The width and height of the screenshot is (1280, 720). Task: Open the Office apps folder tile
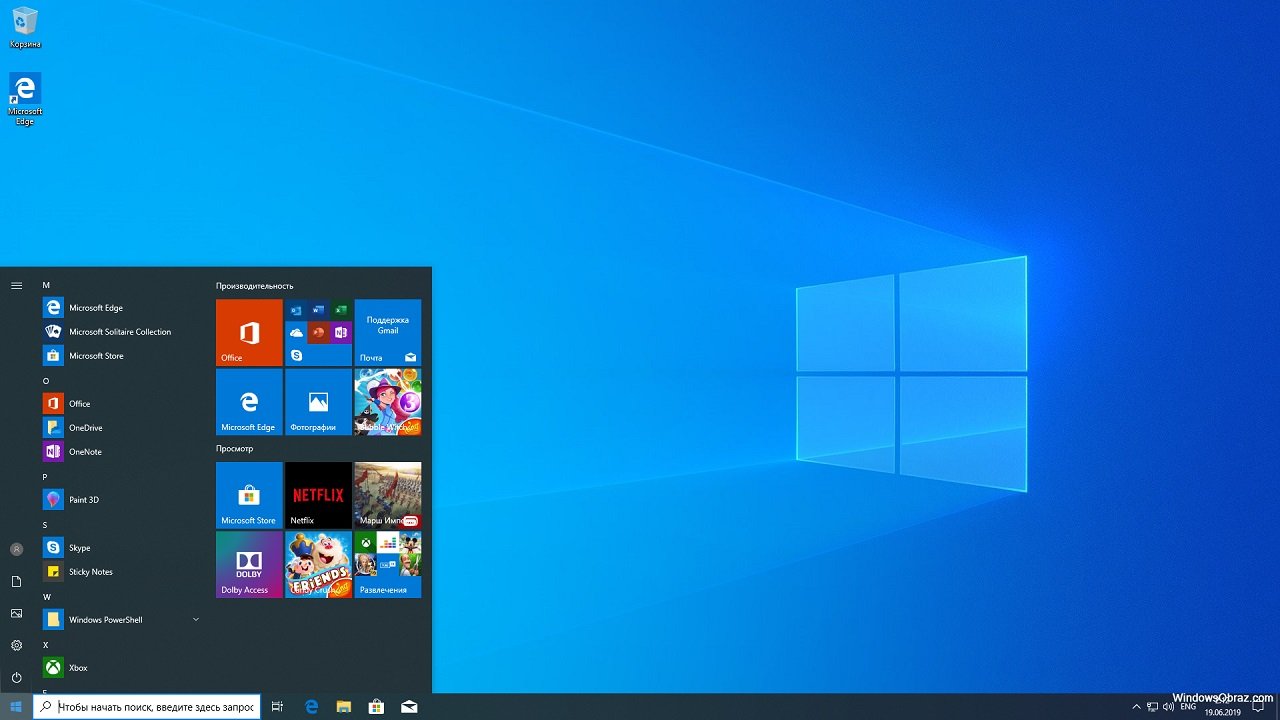pos(318,332)
